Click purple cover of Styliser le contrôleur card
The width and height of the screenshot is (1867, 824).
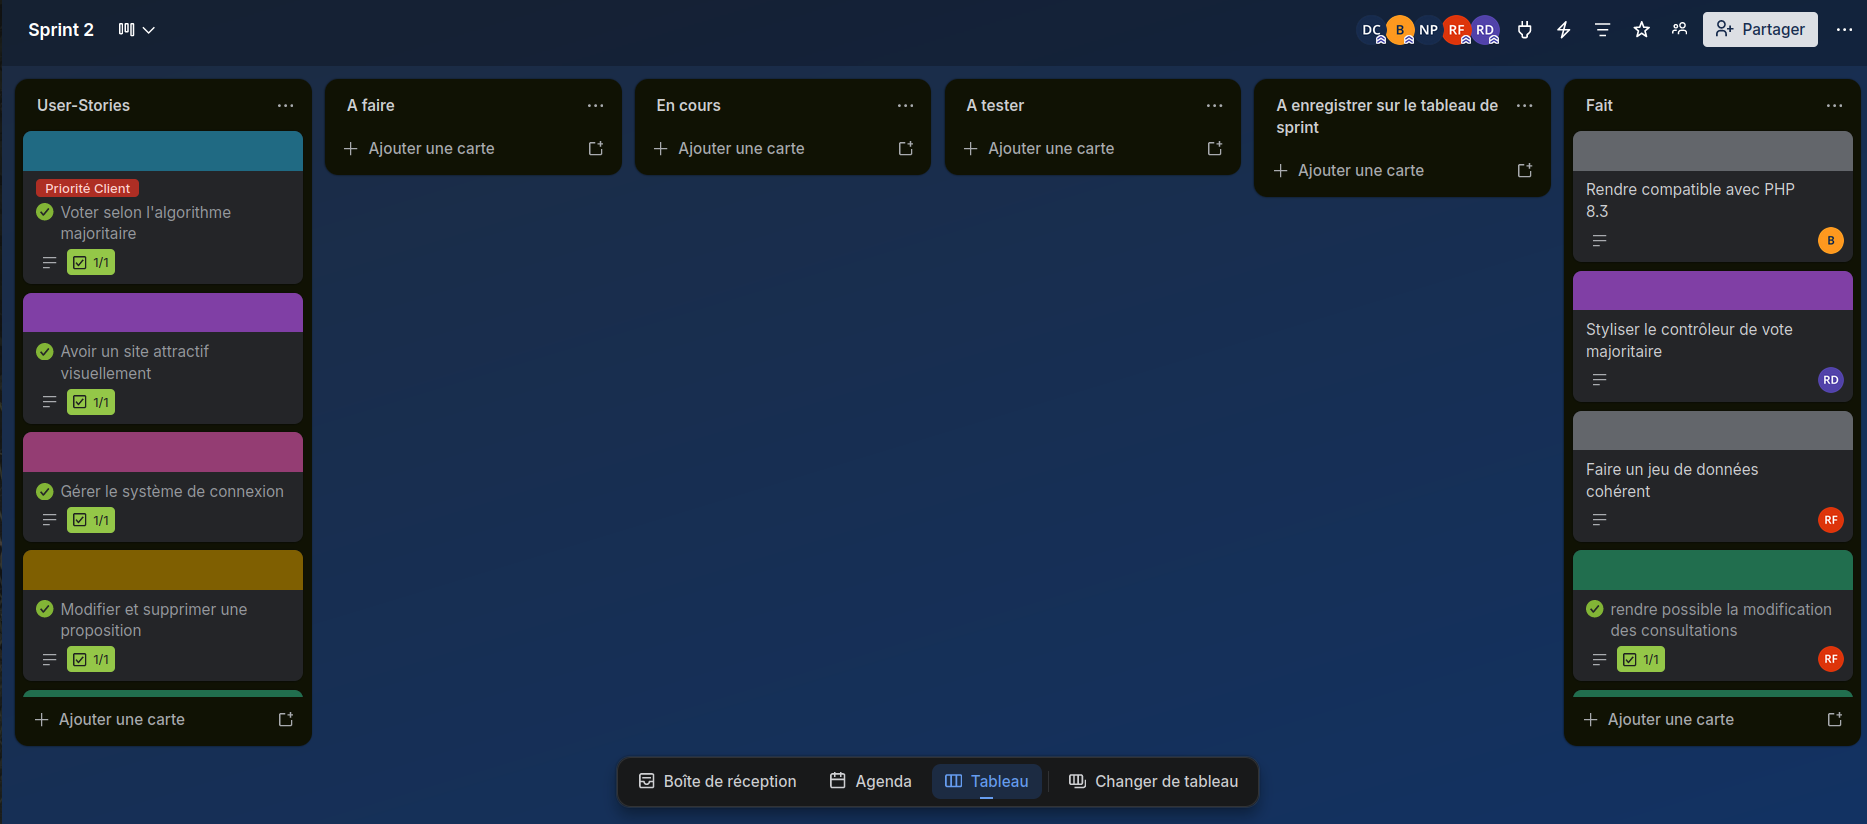[x=1713, y=291]
